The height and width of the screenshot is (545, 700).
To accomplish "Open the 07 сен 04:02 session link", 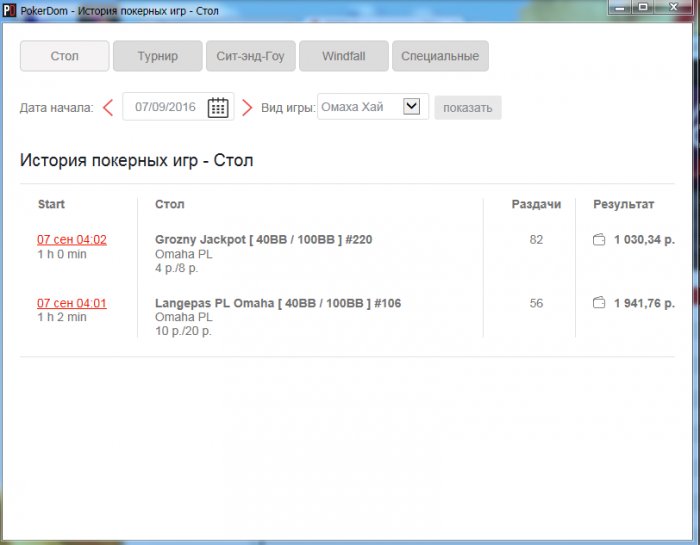I will point(72,240).
